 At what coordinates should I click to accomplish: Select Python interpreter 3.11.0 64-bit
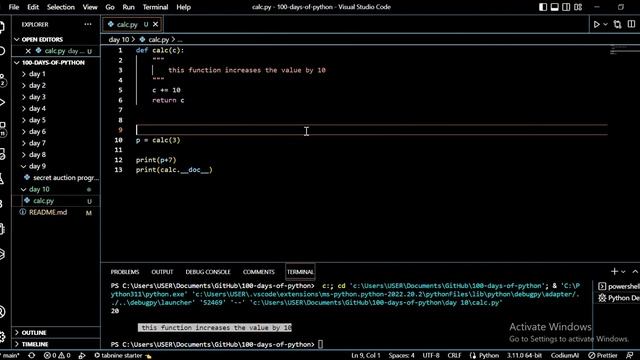pyautogui.click(x=524, y=356)
